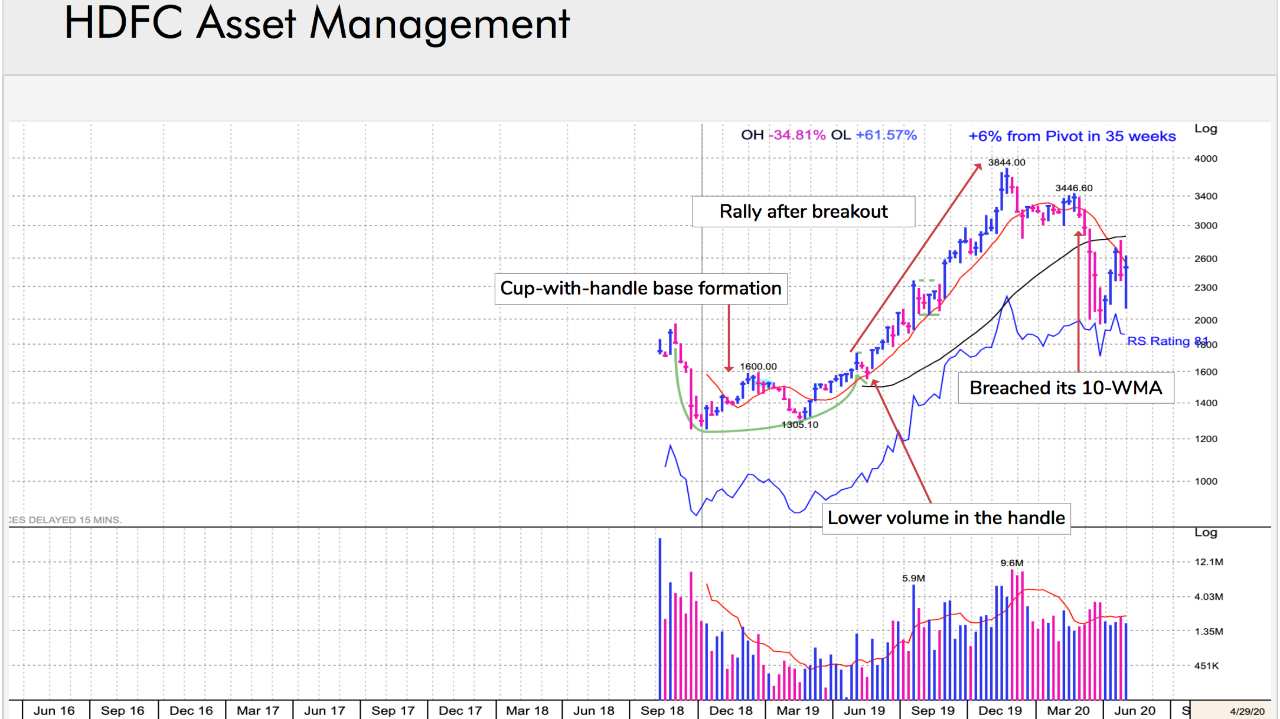Click the 'Mar 17' date on the time axis
The width and height of the screenshot is (1280, 719).
(258, 711)
